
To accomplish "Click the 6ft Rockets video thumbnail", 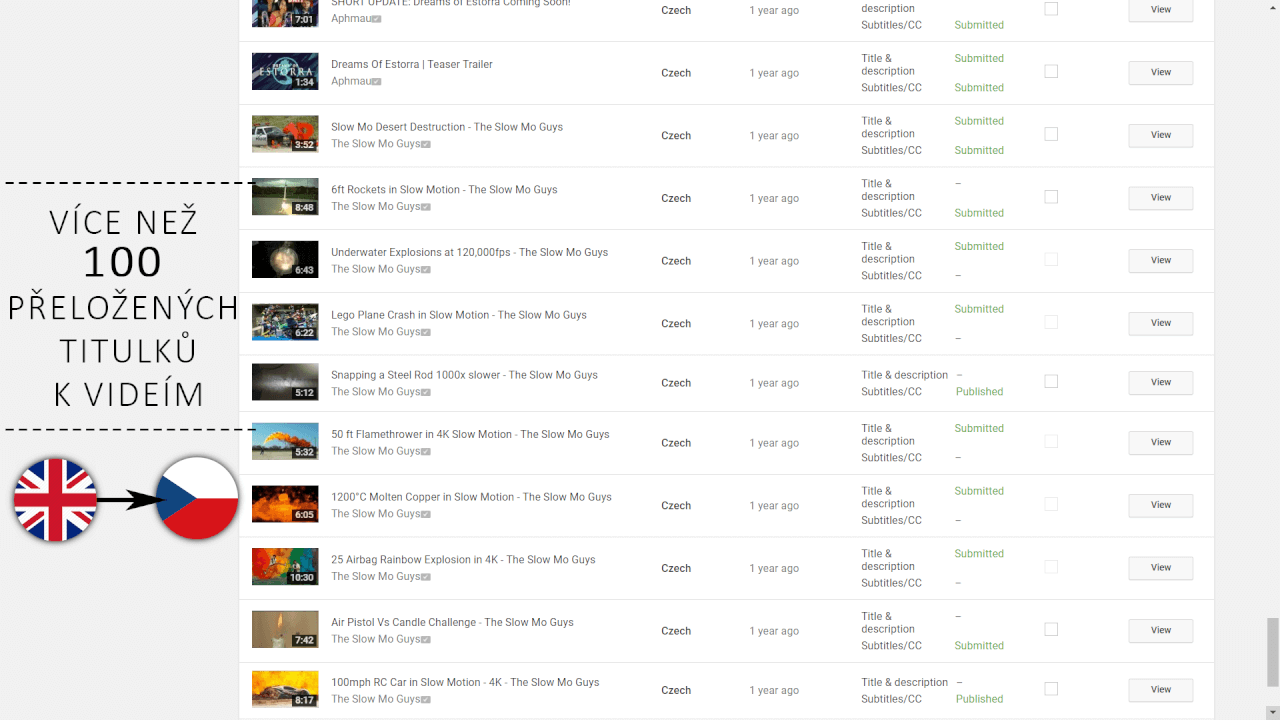I will pyautogui.click(x=285, y=197).
